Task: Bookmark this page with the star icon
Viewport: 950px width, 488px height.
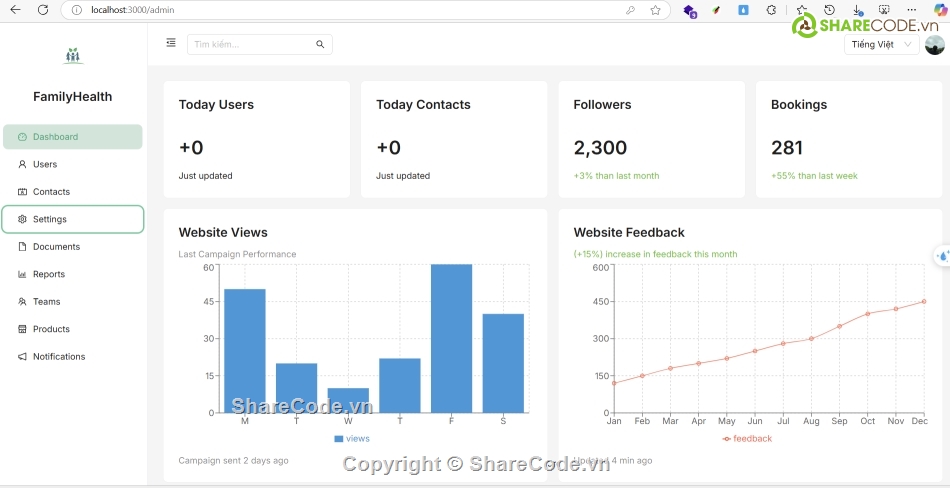Action: pyautogui.click(x=655, y=10)
